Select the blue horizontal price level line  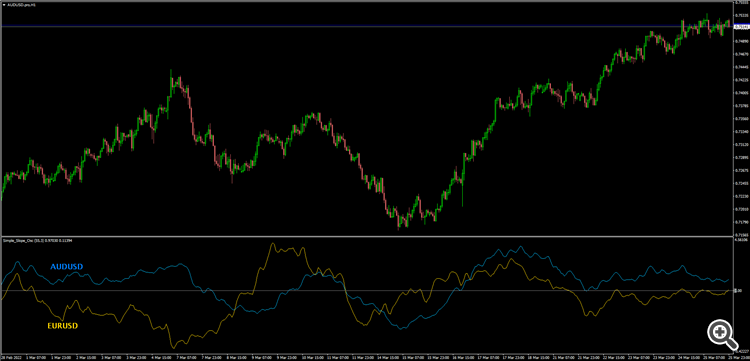pos(366,26)
